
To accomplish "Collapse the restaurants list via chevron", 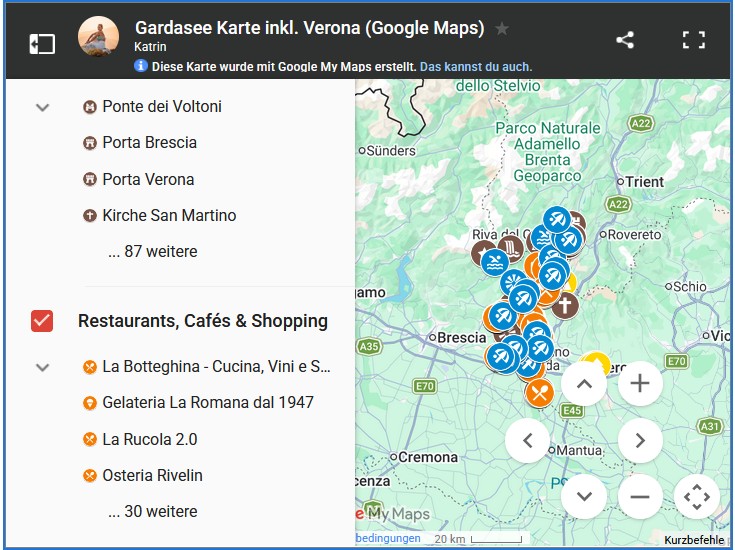I will (42, 367).
